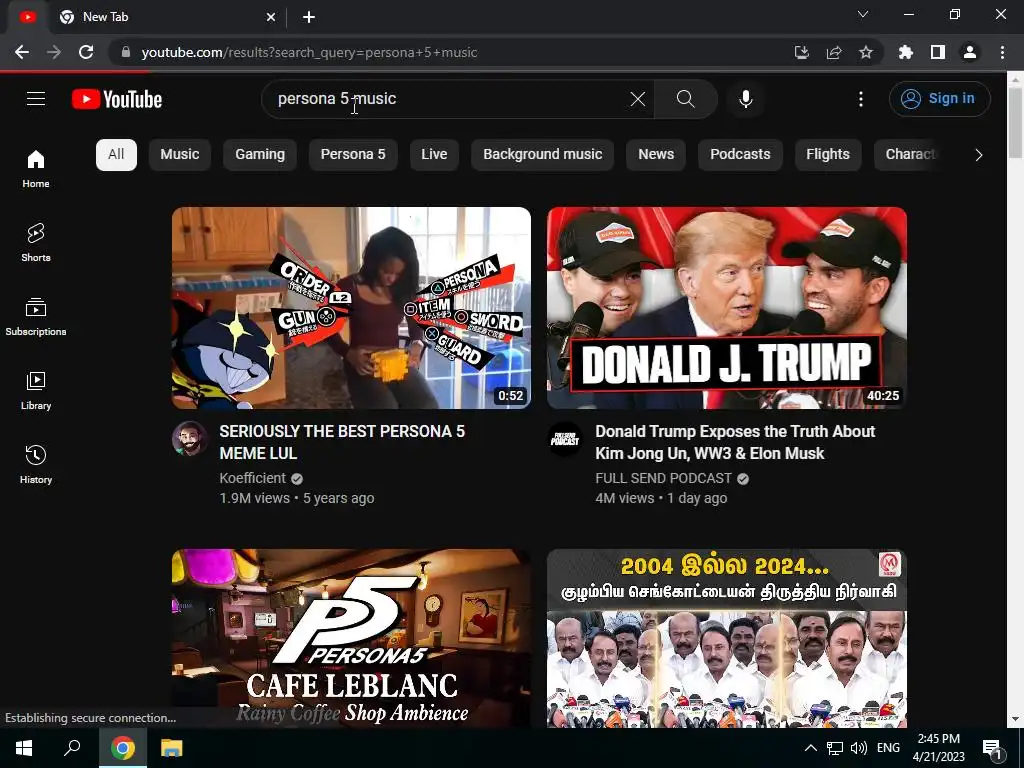
Task: Select the Persona 5 filter chip
Action: point(353,155)
